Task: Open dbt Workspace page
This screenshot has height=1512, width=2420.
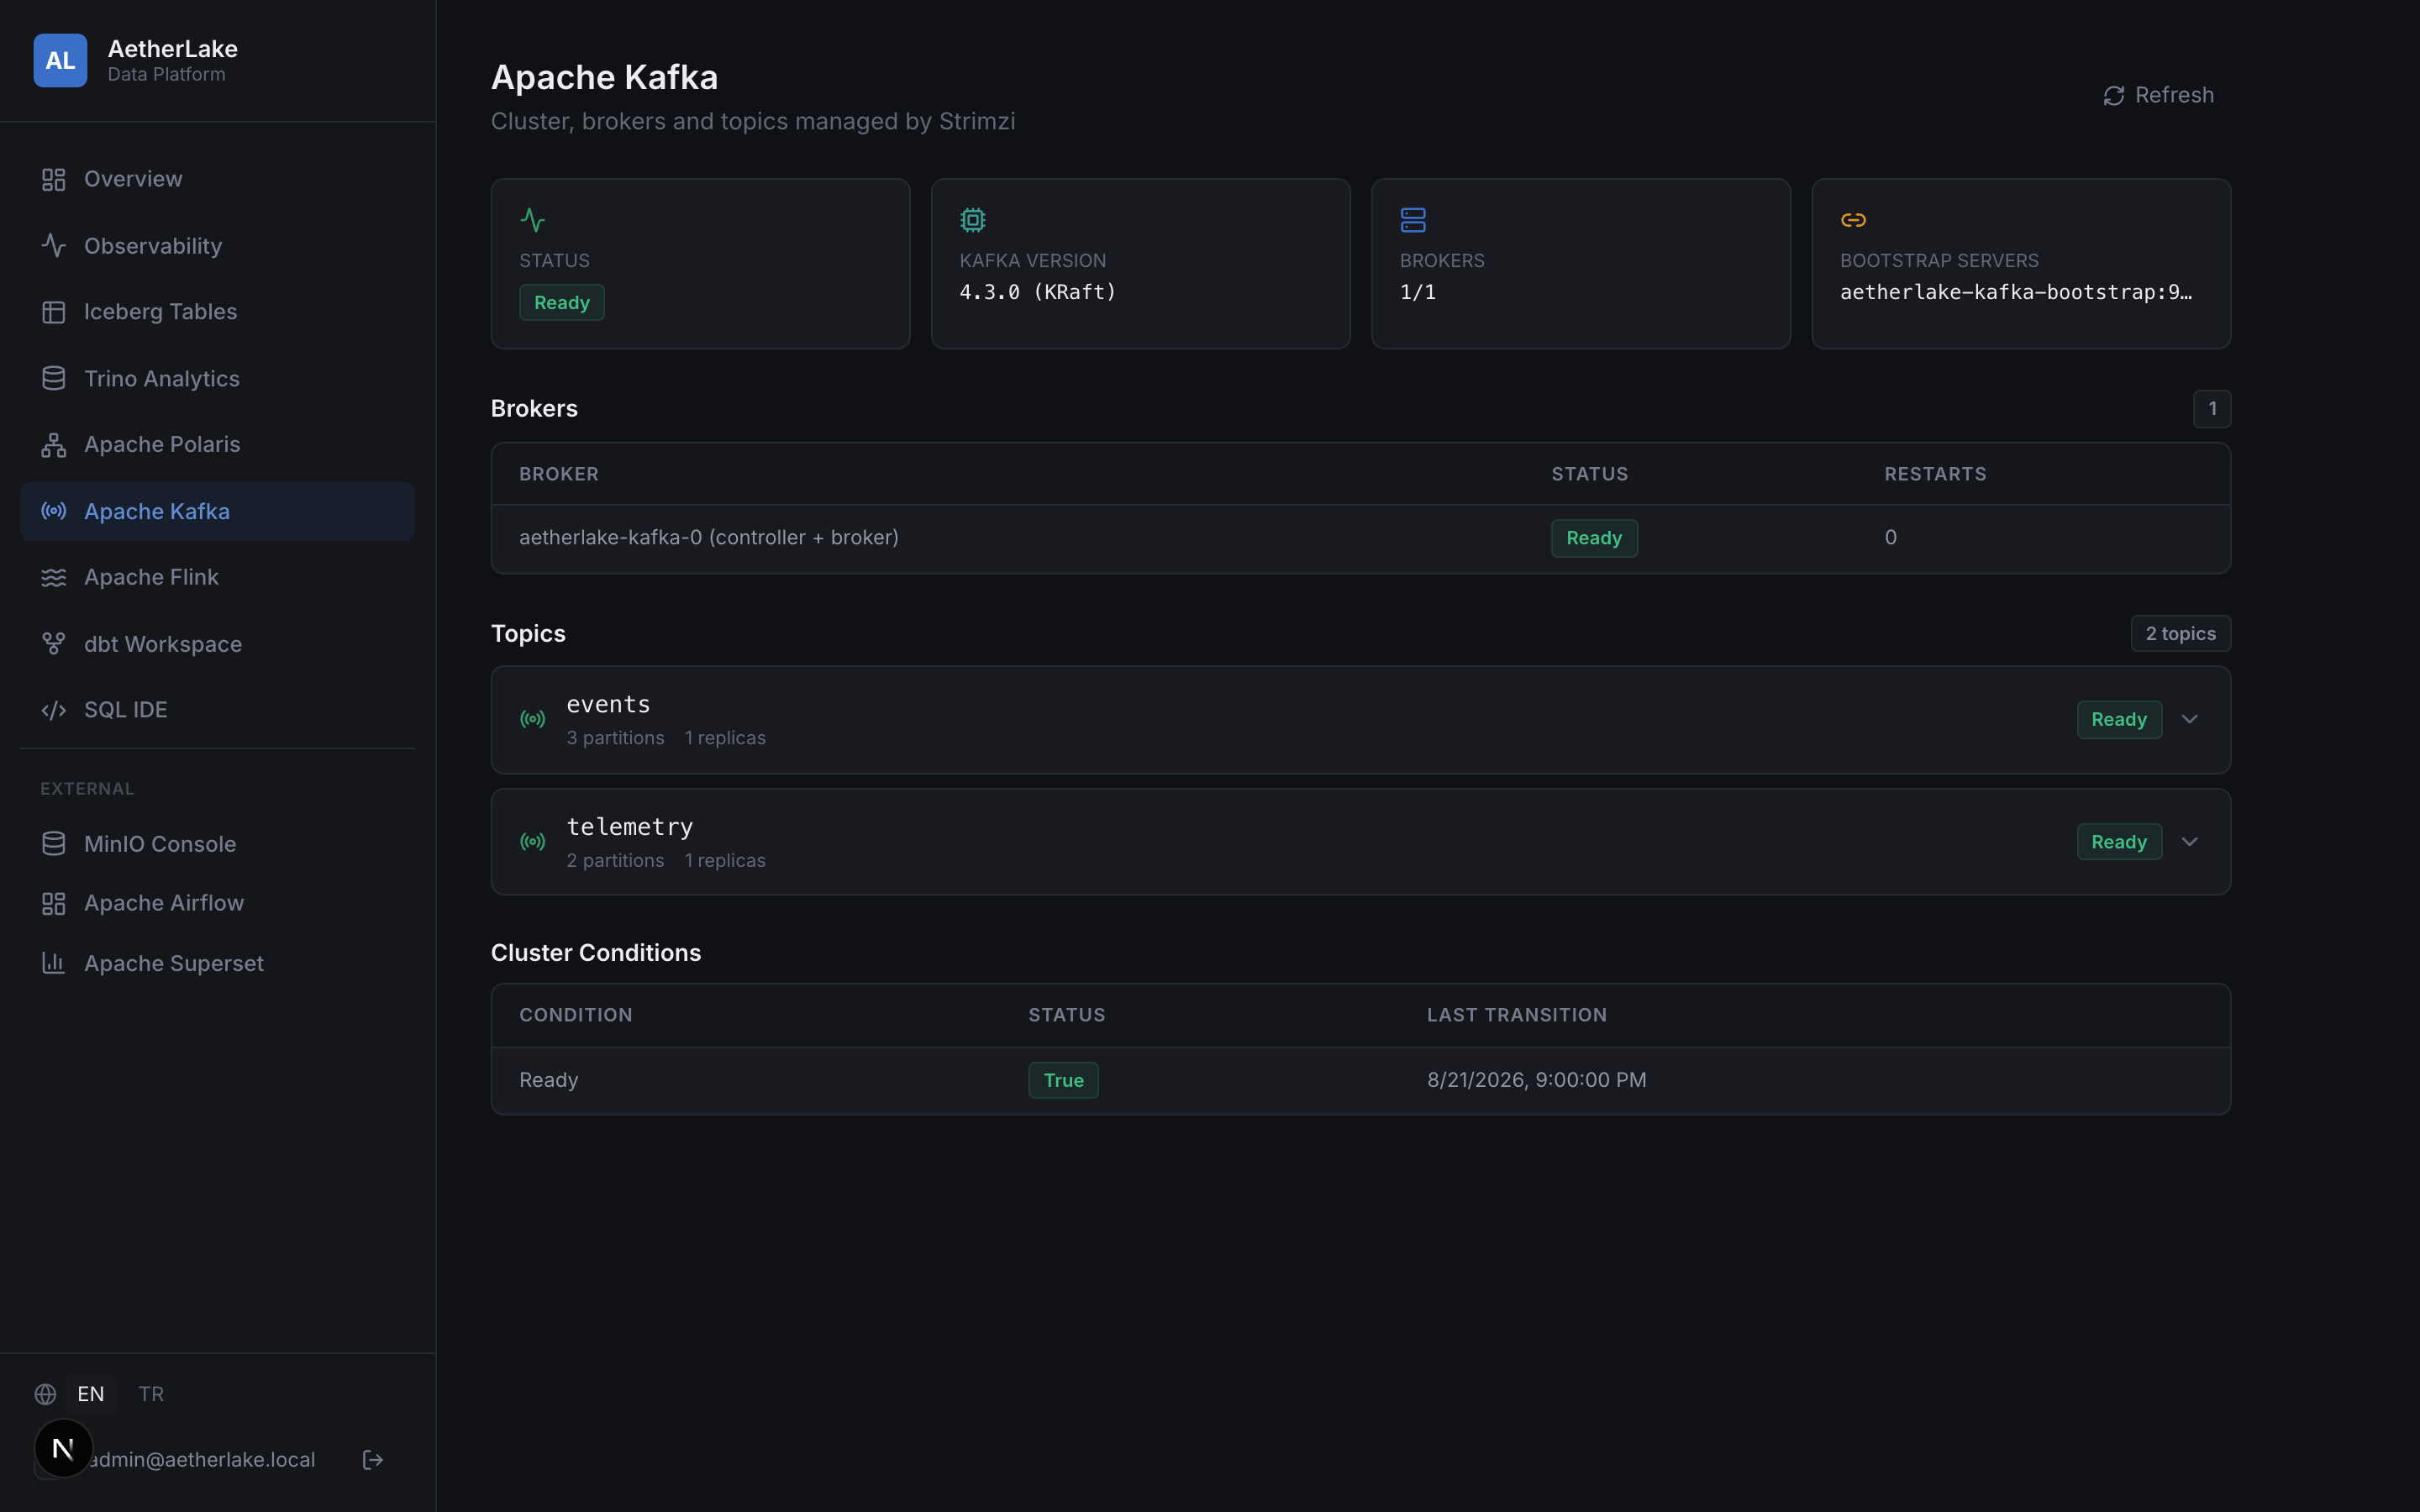Action: pyautogui.click(x=217, y=644)
